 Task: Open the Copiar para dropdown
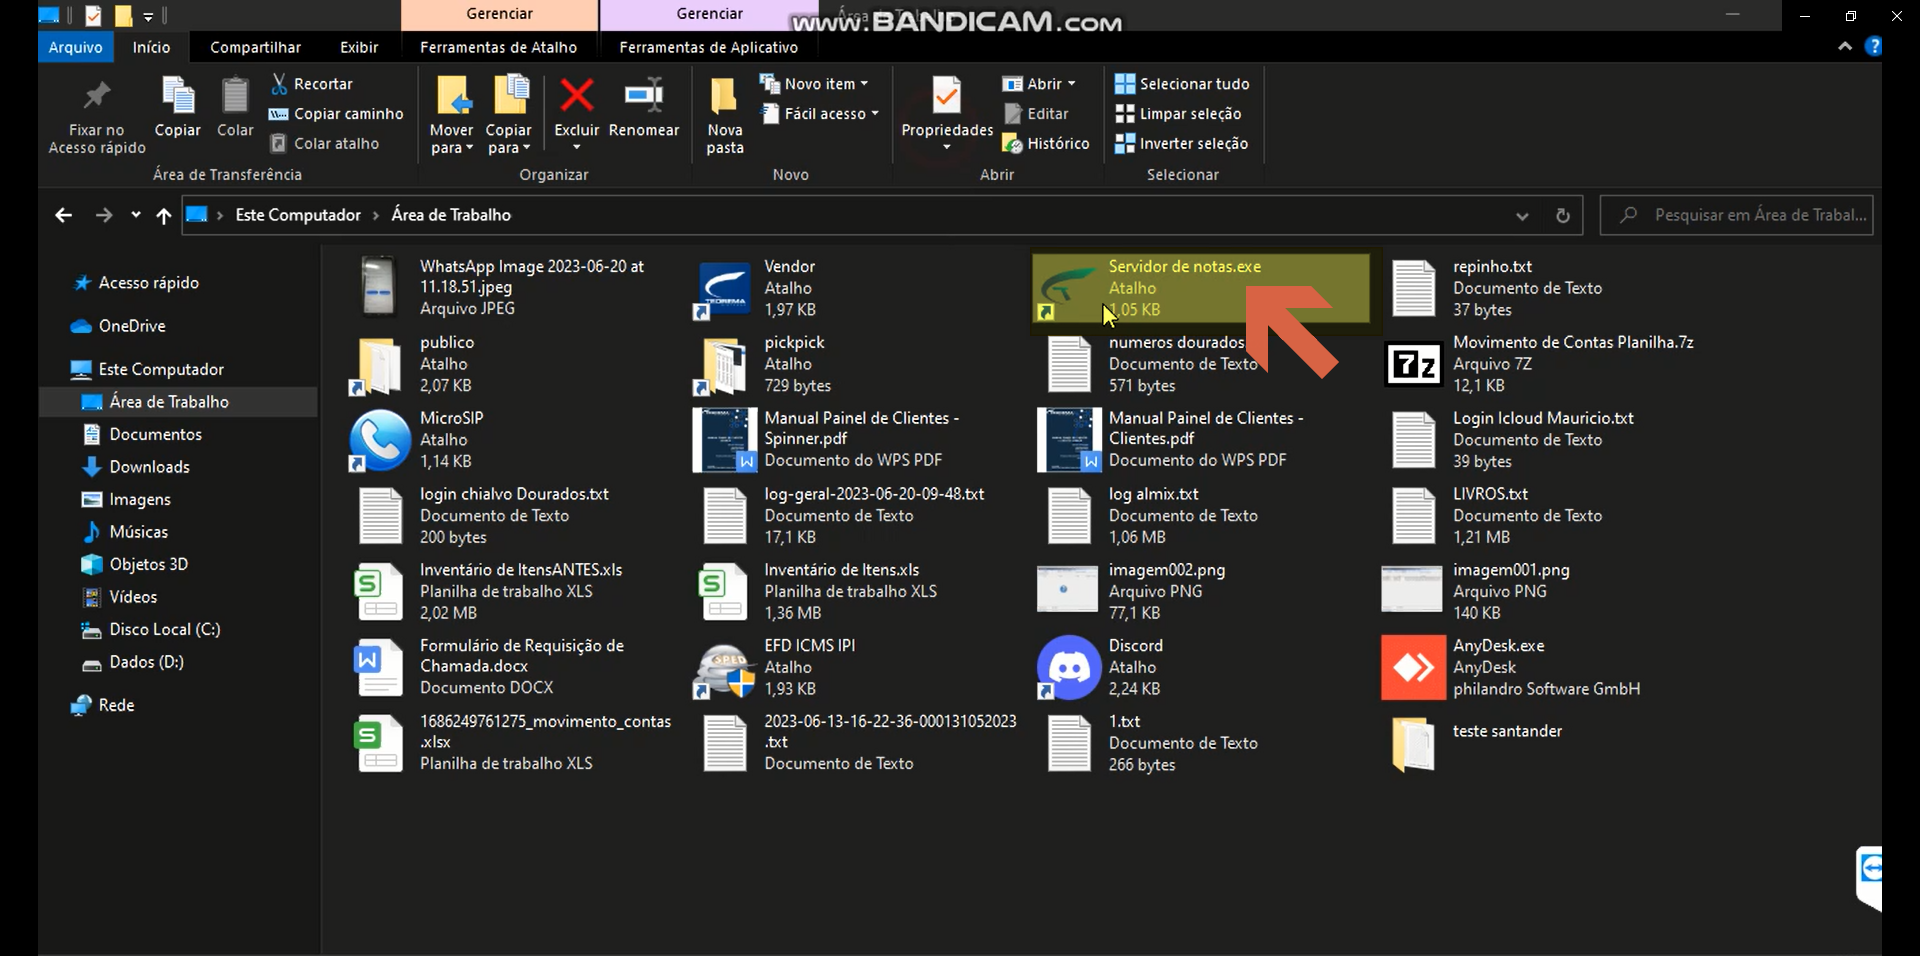(508, 139)
